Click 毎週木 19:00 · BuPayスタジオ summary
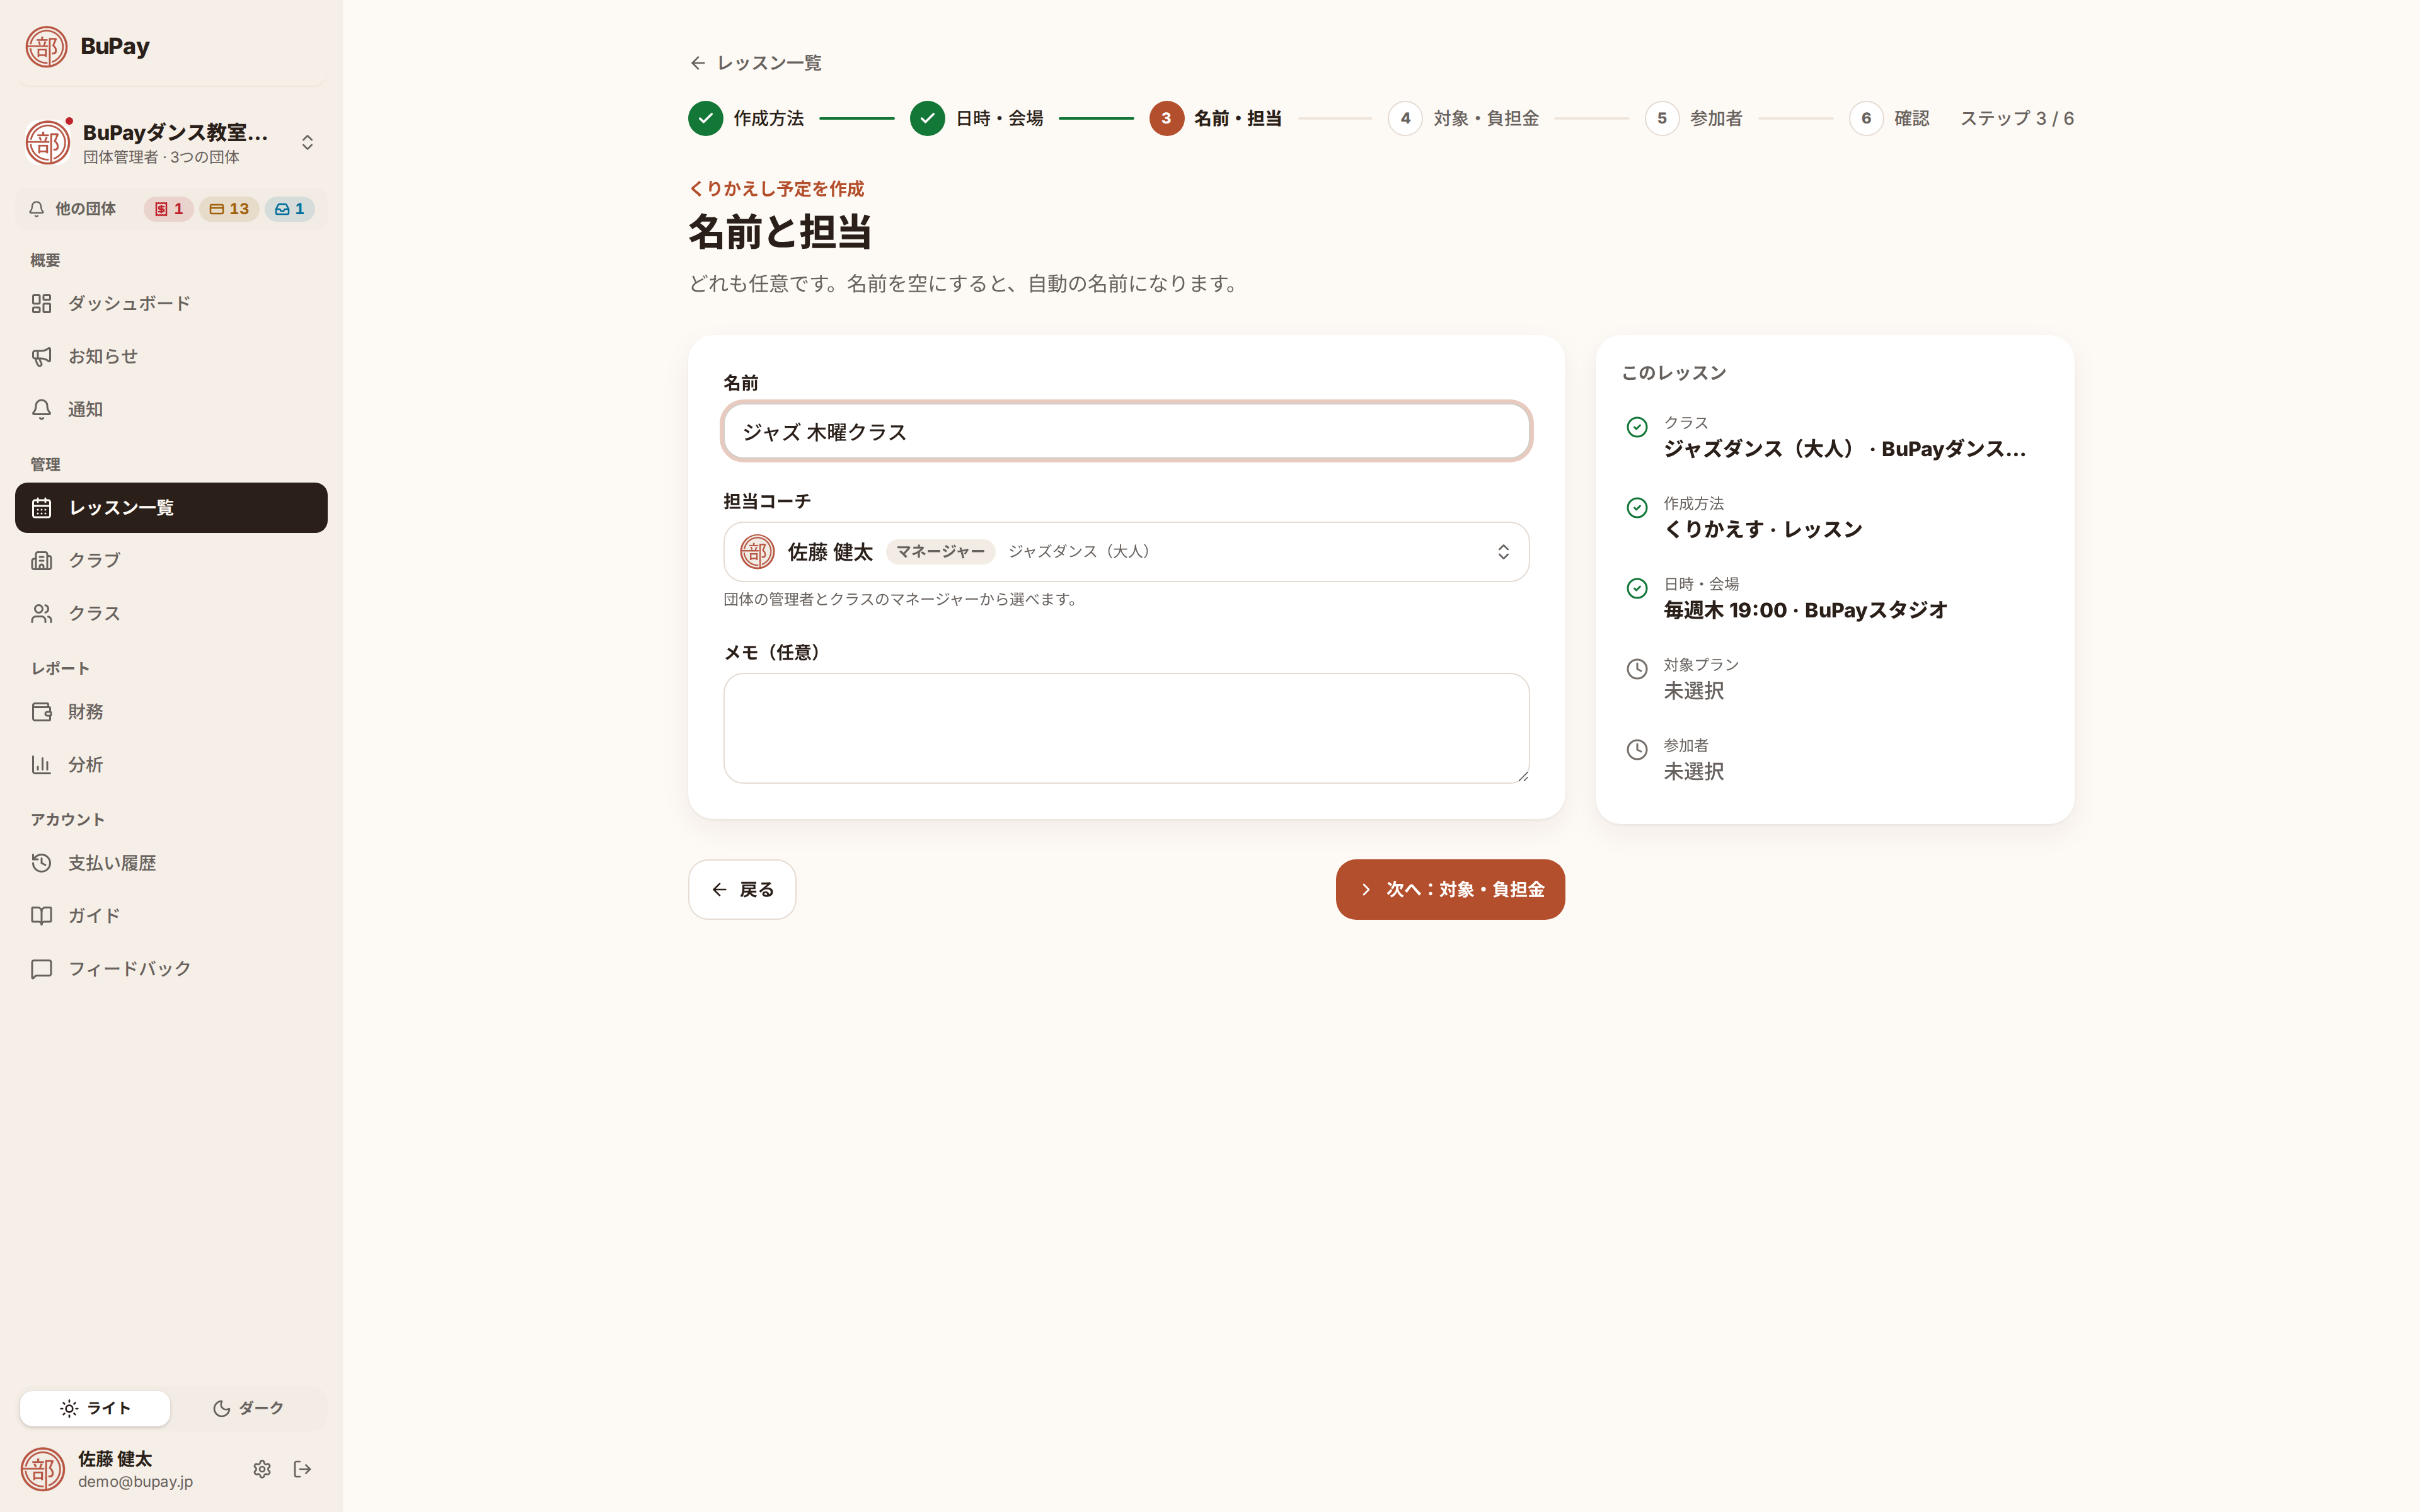The width and height of the screenshot is (2420, 1512). click(x=1805, y=610)
